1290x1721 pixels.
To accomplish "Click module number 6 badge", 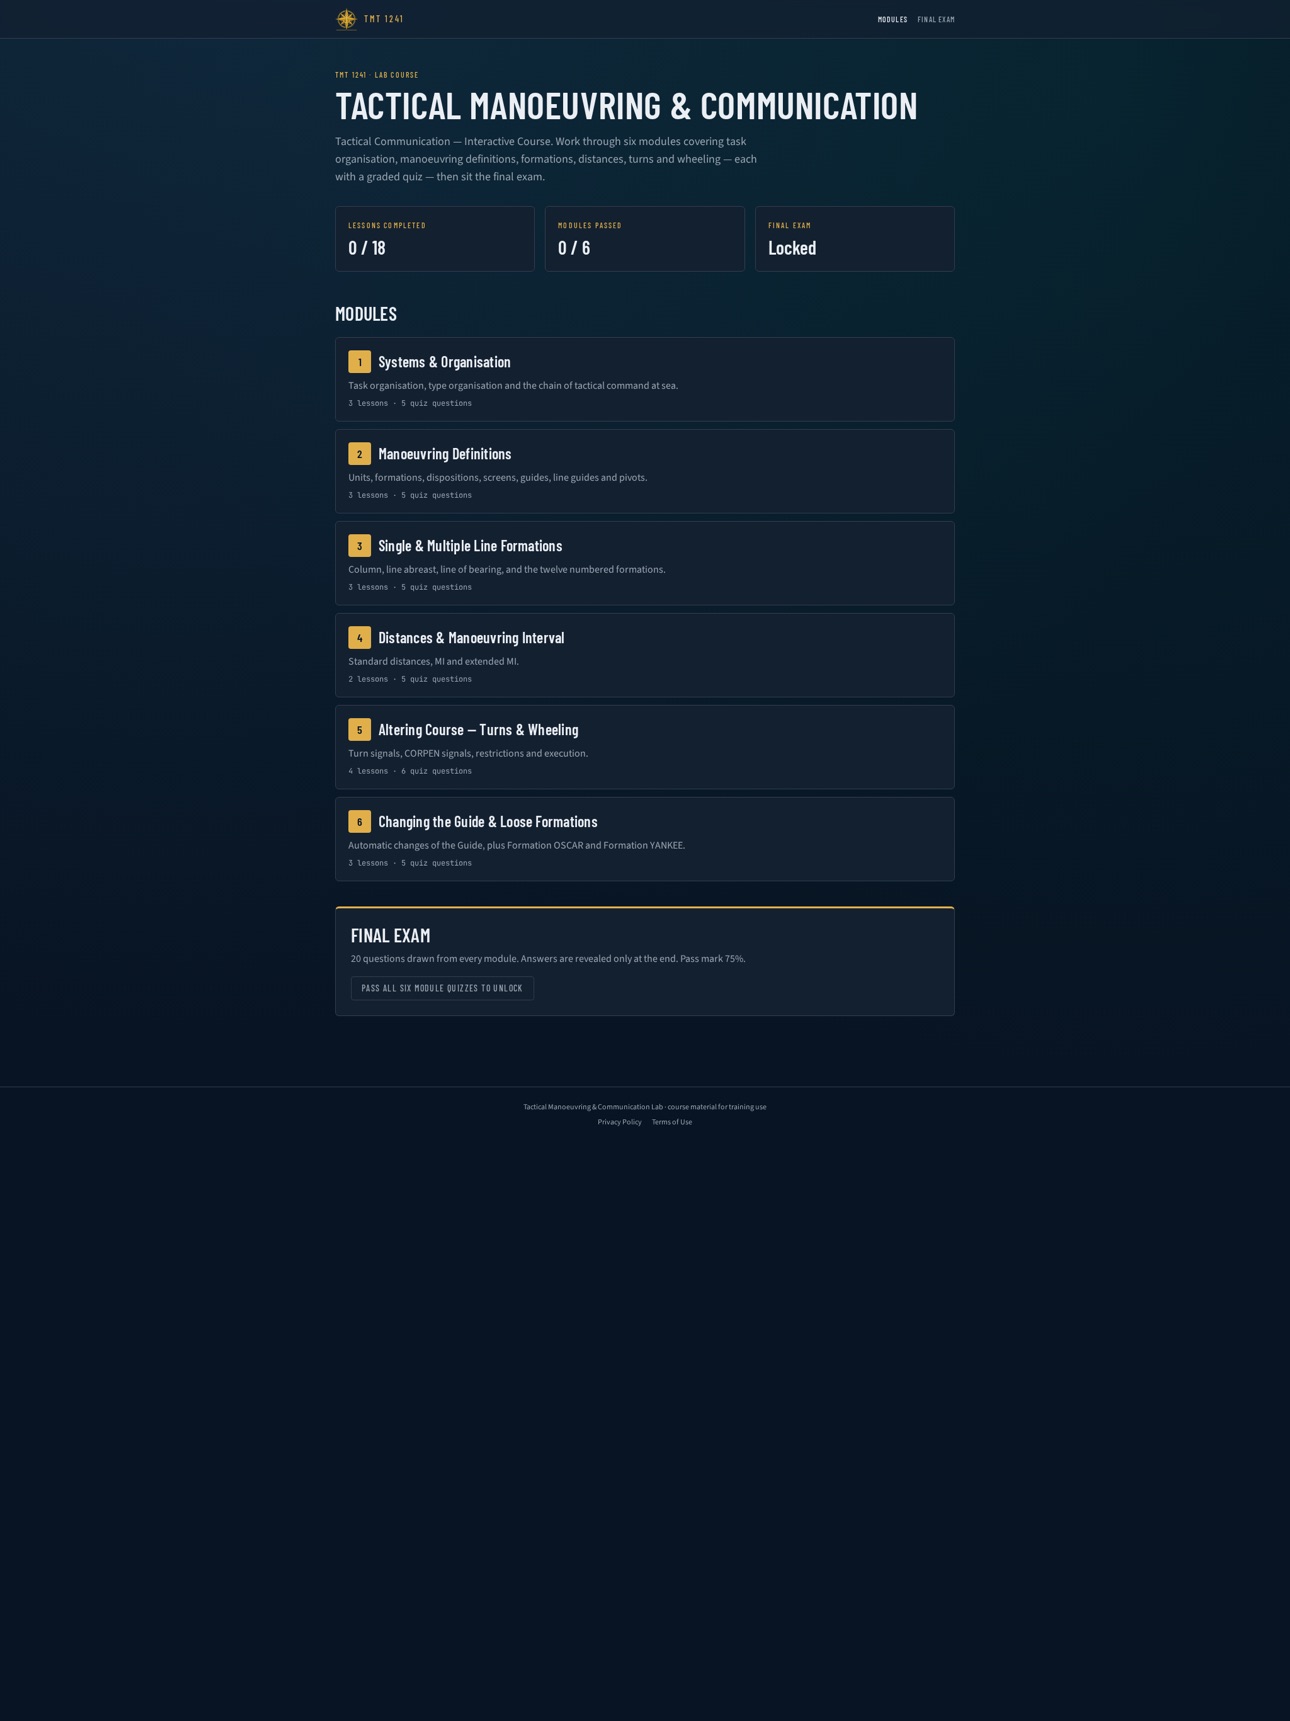I will point(360,822).
